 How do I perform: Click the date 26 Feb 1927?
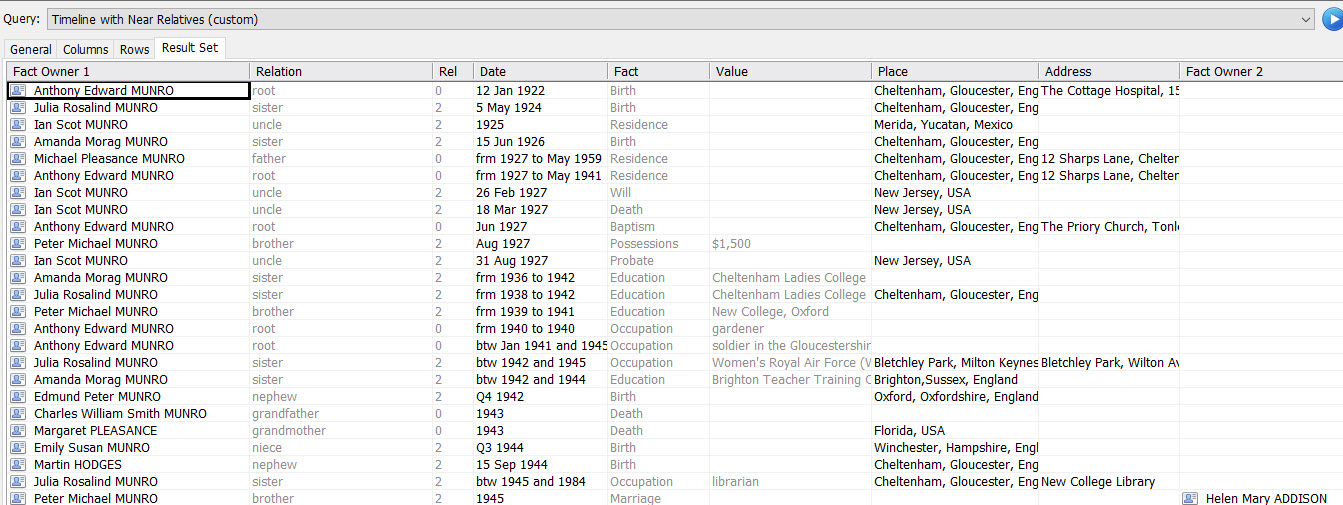tap(511, 192)
